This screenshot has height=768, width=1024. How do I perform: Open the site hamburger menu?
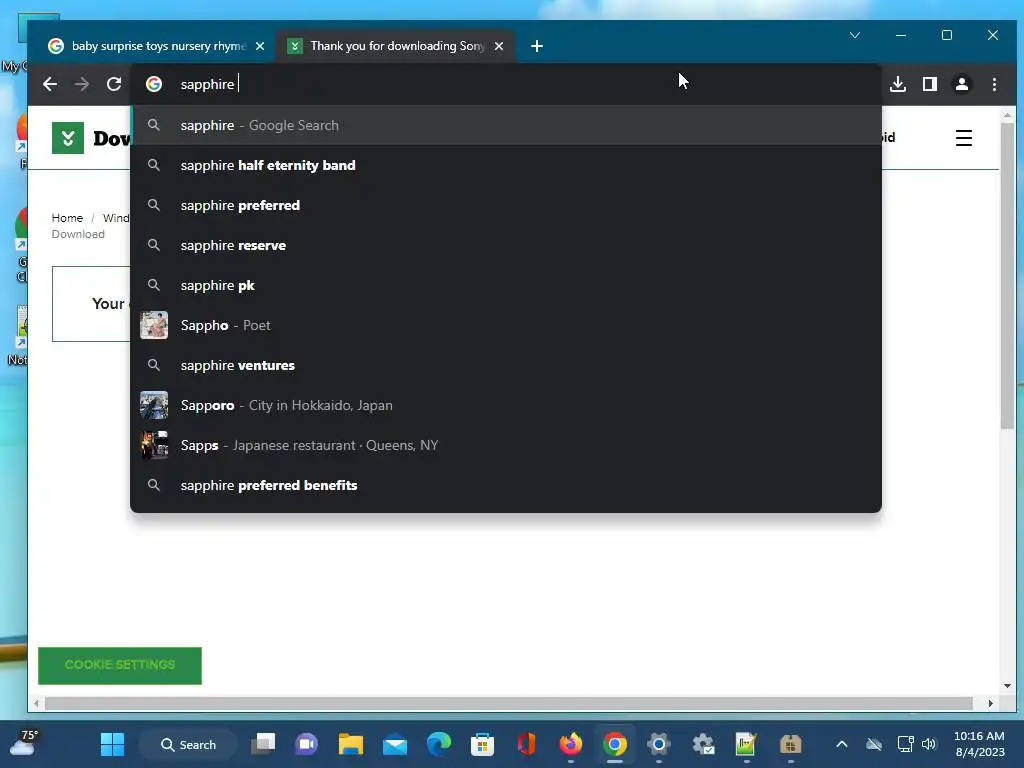[964, 138]
